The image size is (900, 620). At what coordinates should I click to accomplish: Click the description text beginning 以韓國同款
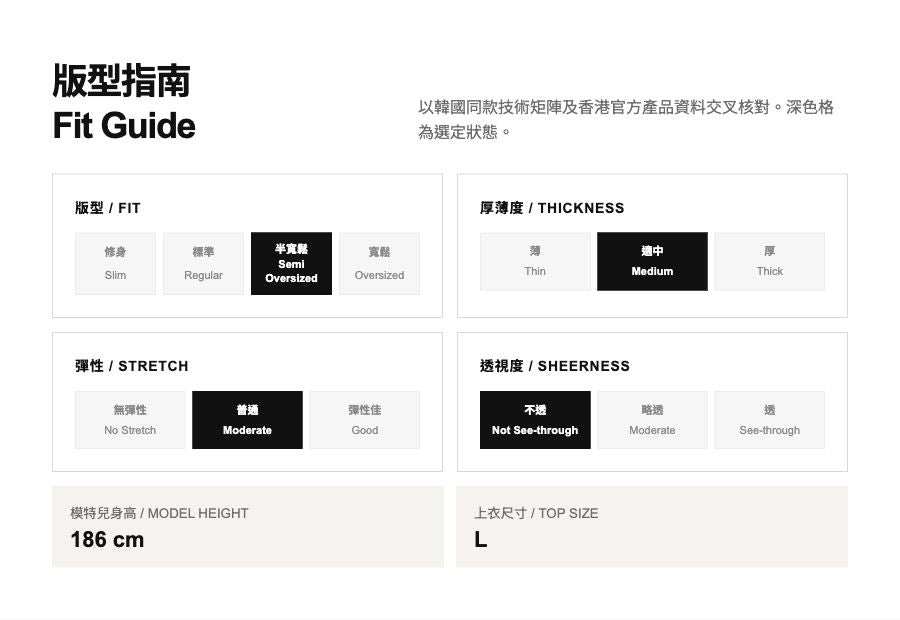[626, 119]
